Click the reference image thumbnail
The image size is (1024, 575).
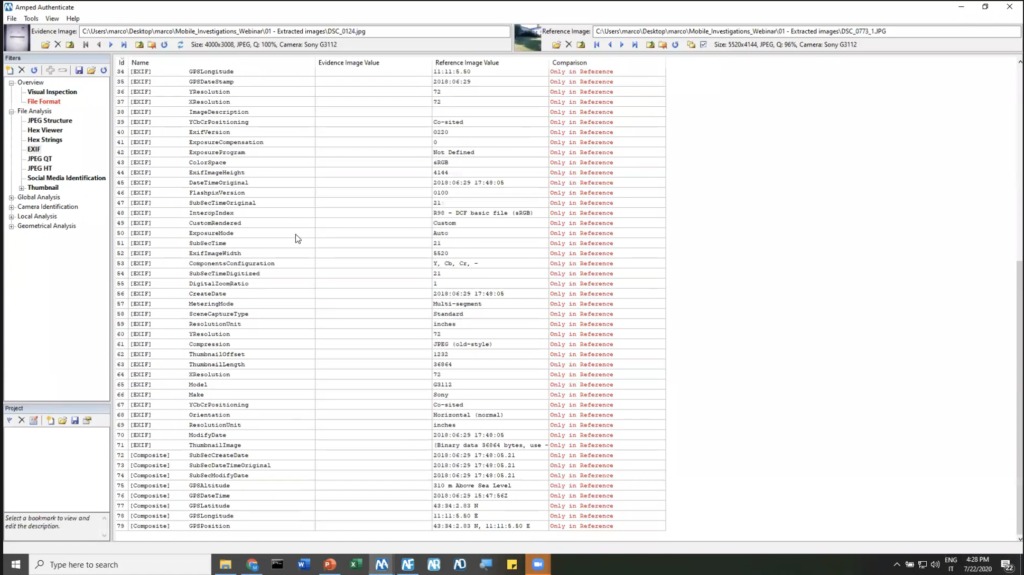(528, 38)
